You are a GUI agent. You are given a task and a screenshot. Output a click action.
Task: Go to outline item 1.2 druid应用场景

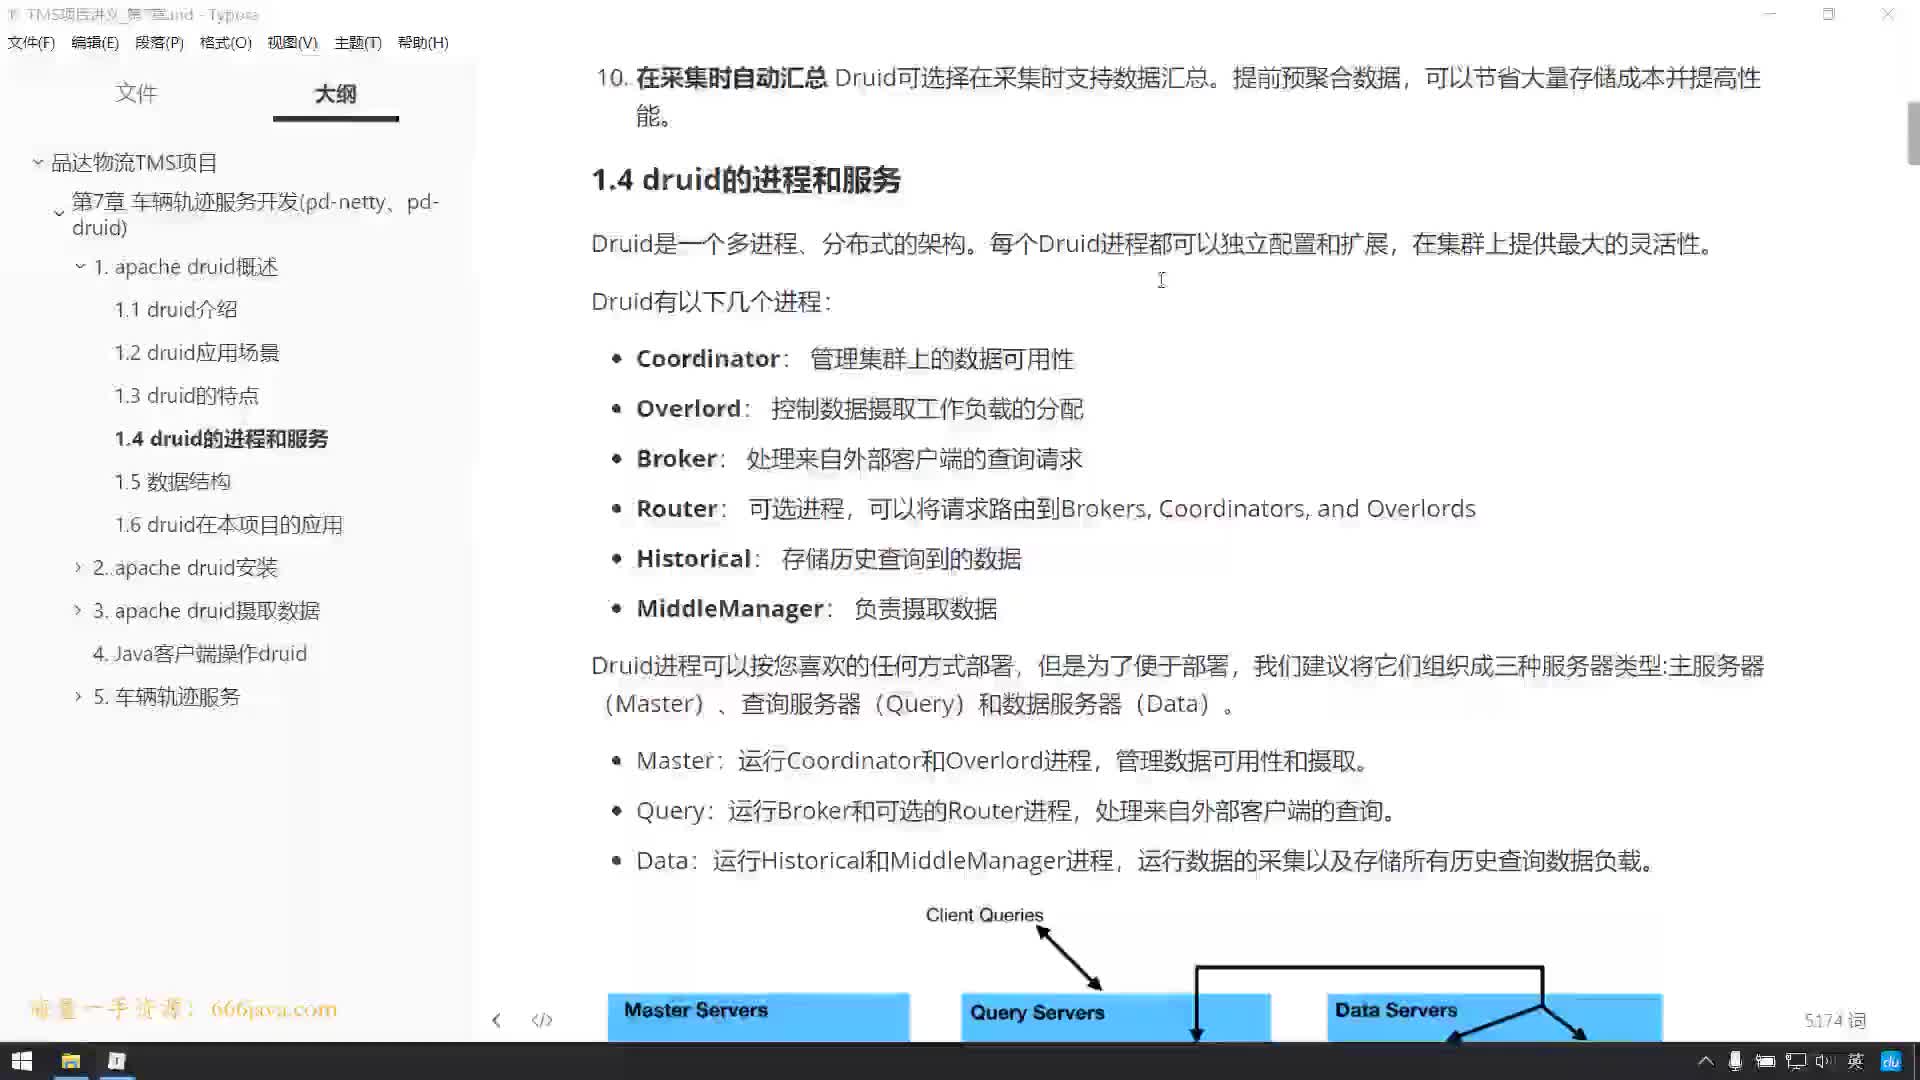point(197,353)
